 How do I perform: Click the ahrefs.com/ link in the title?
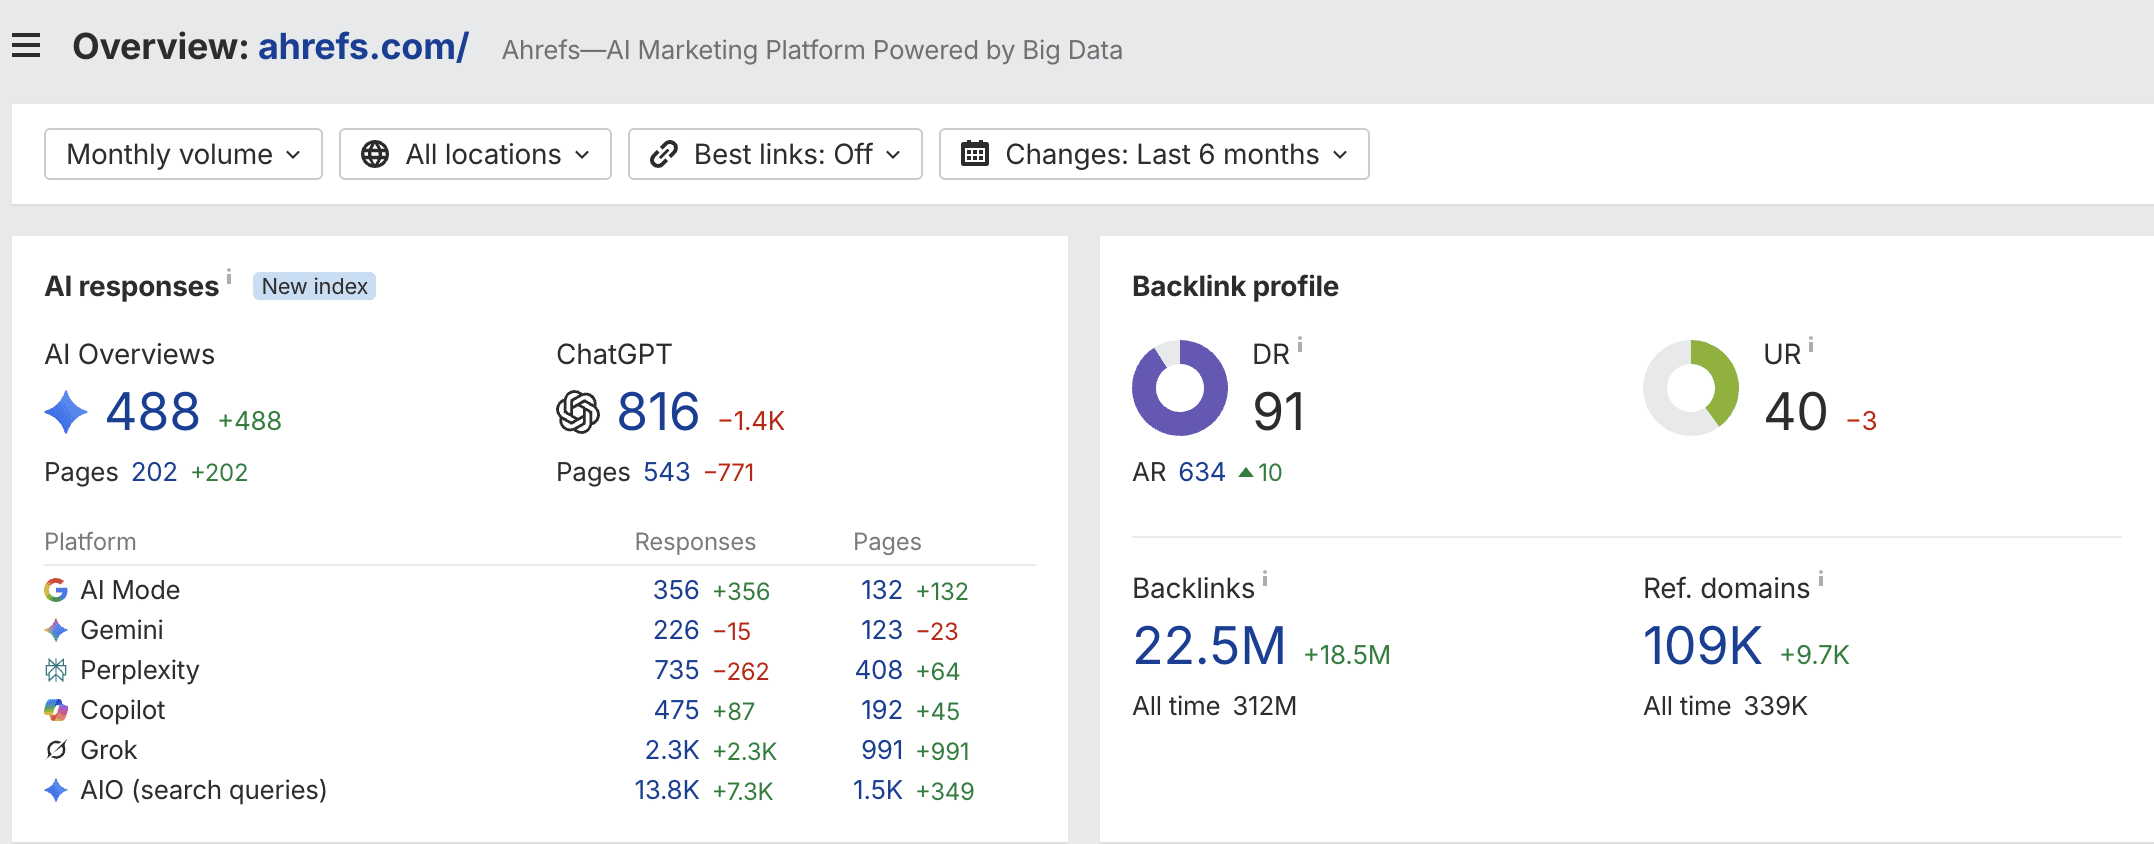(364, 47)
